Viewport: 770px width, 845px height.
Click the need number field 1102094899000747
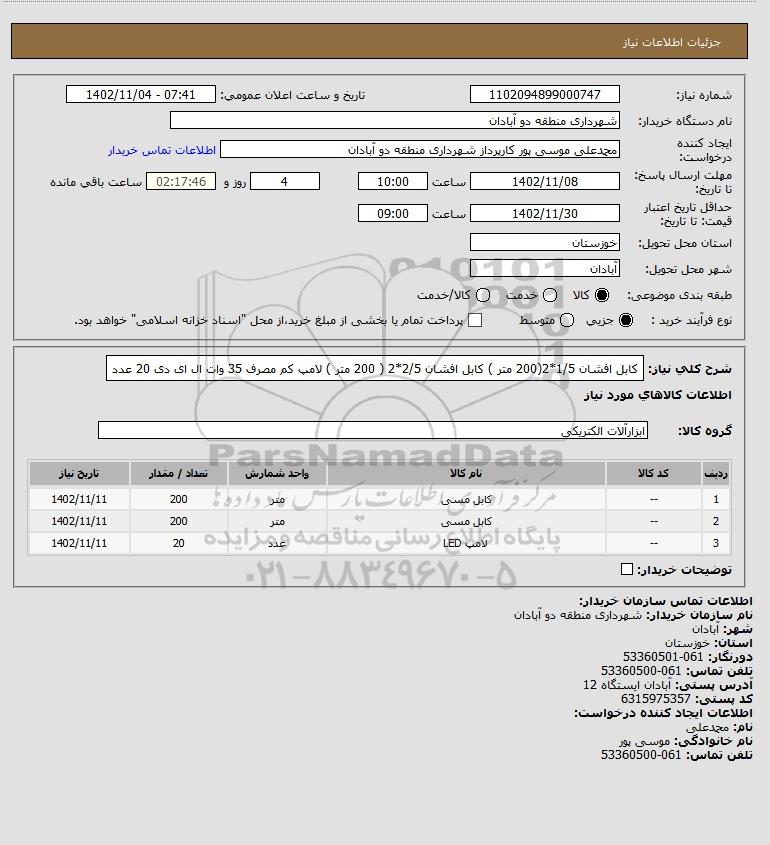click(x=545, y=94)
